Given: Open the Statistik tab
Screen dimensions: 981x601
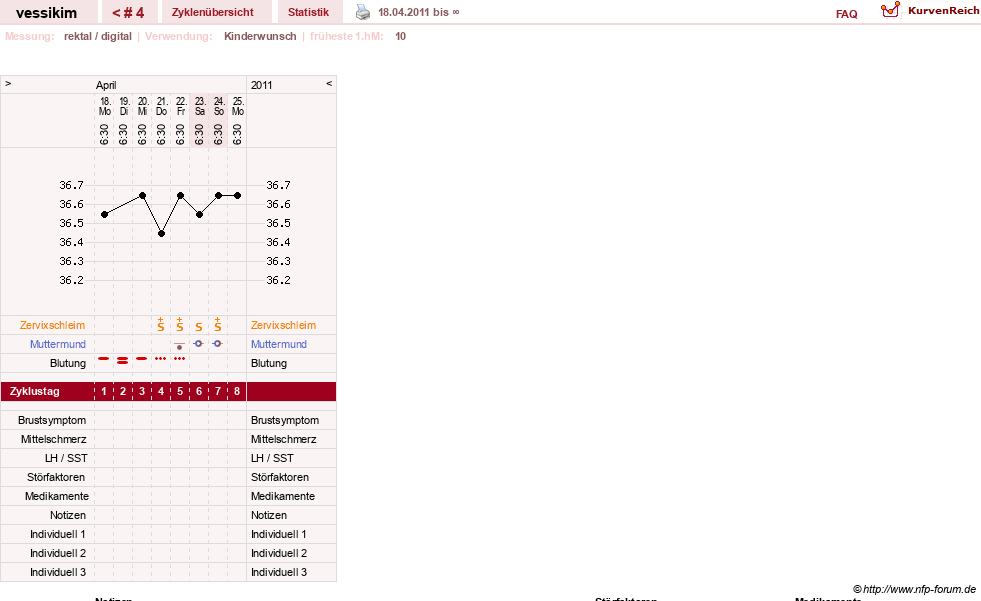Looking at the screenshot, I should point(308,12).
